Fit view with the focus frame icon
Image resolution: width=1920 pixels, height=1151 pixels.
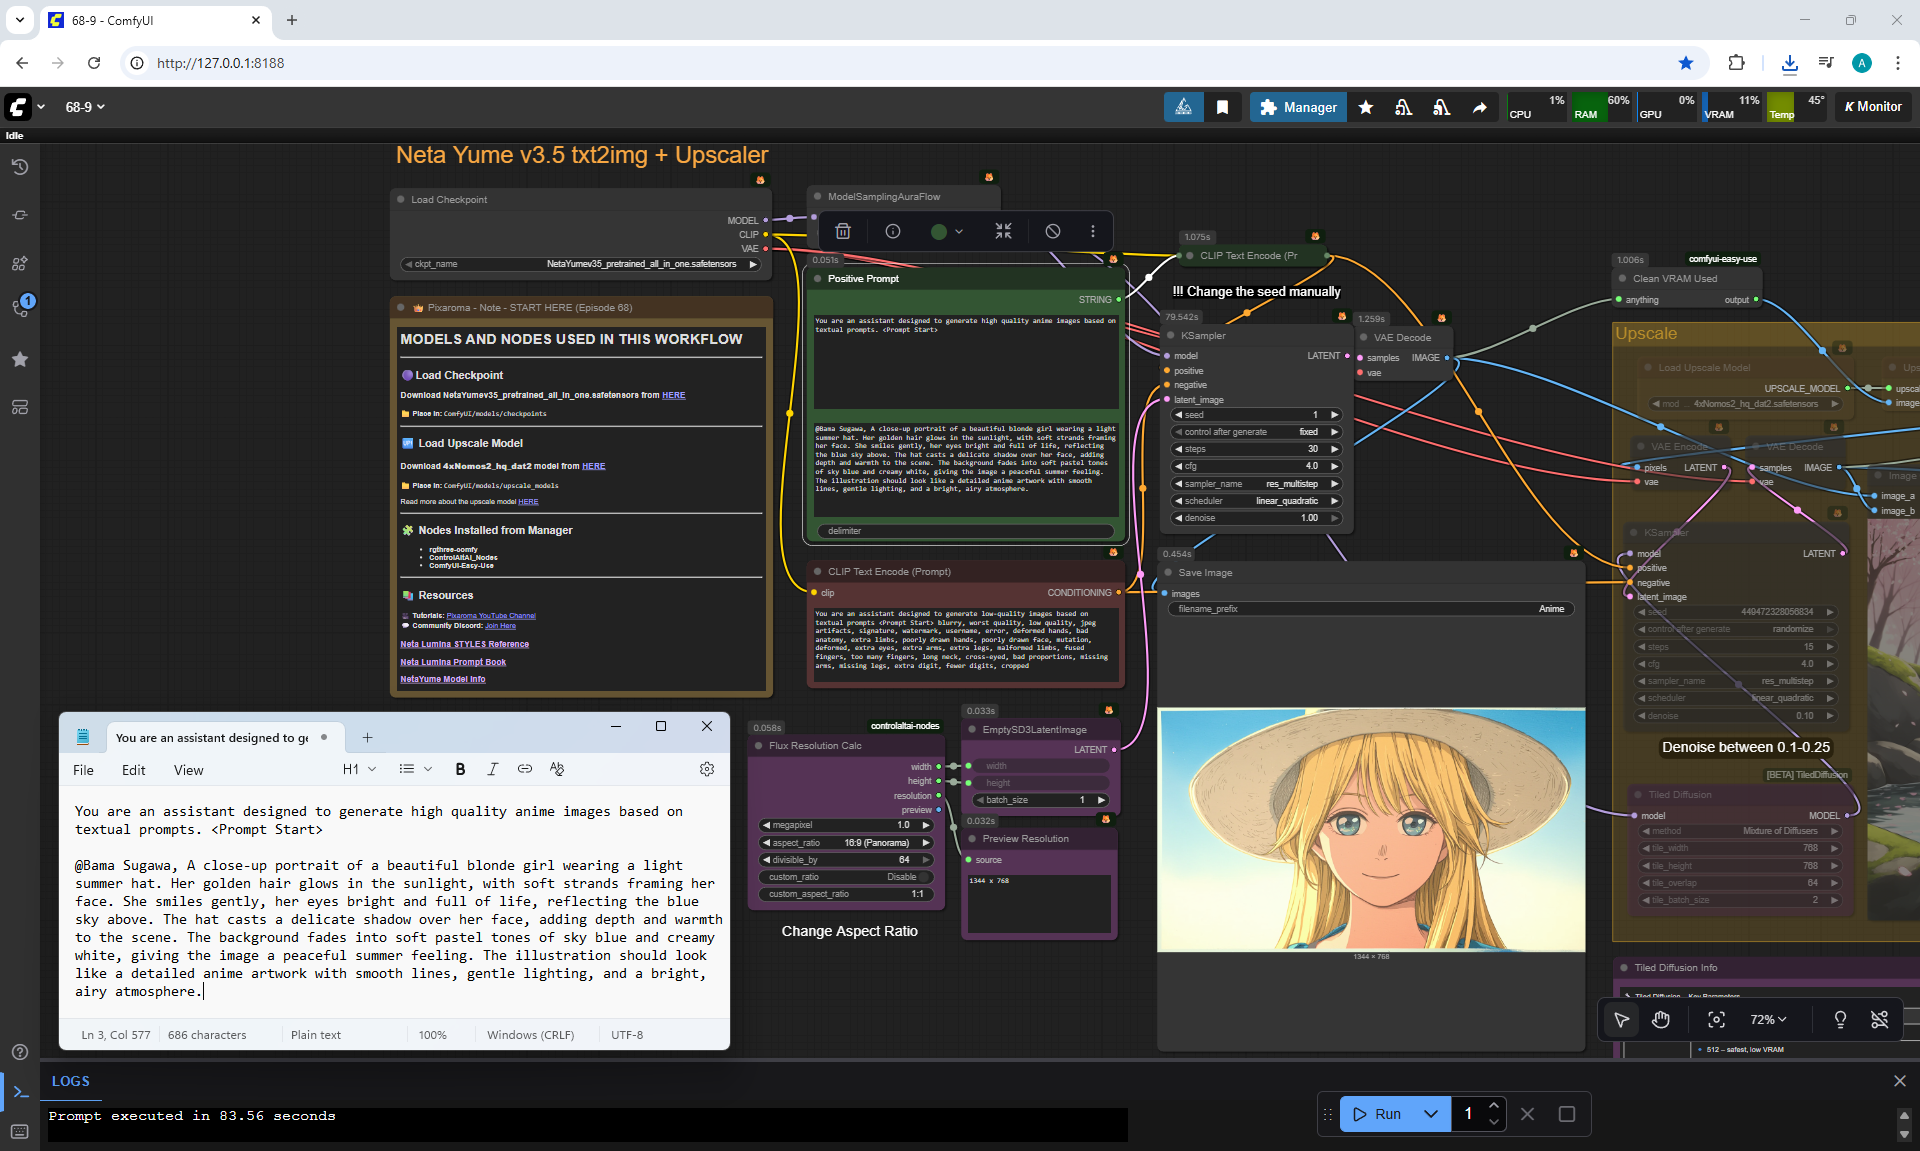(x=1716, y=1019)
